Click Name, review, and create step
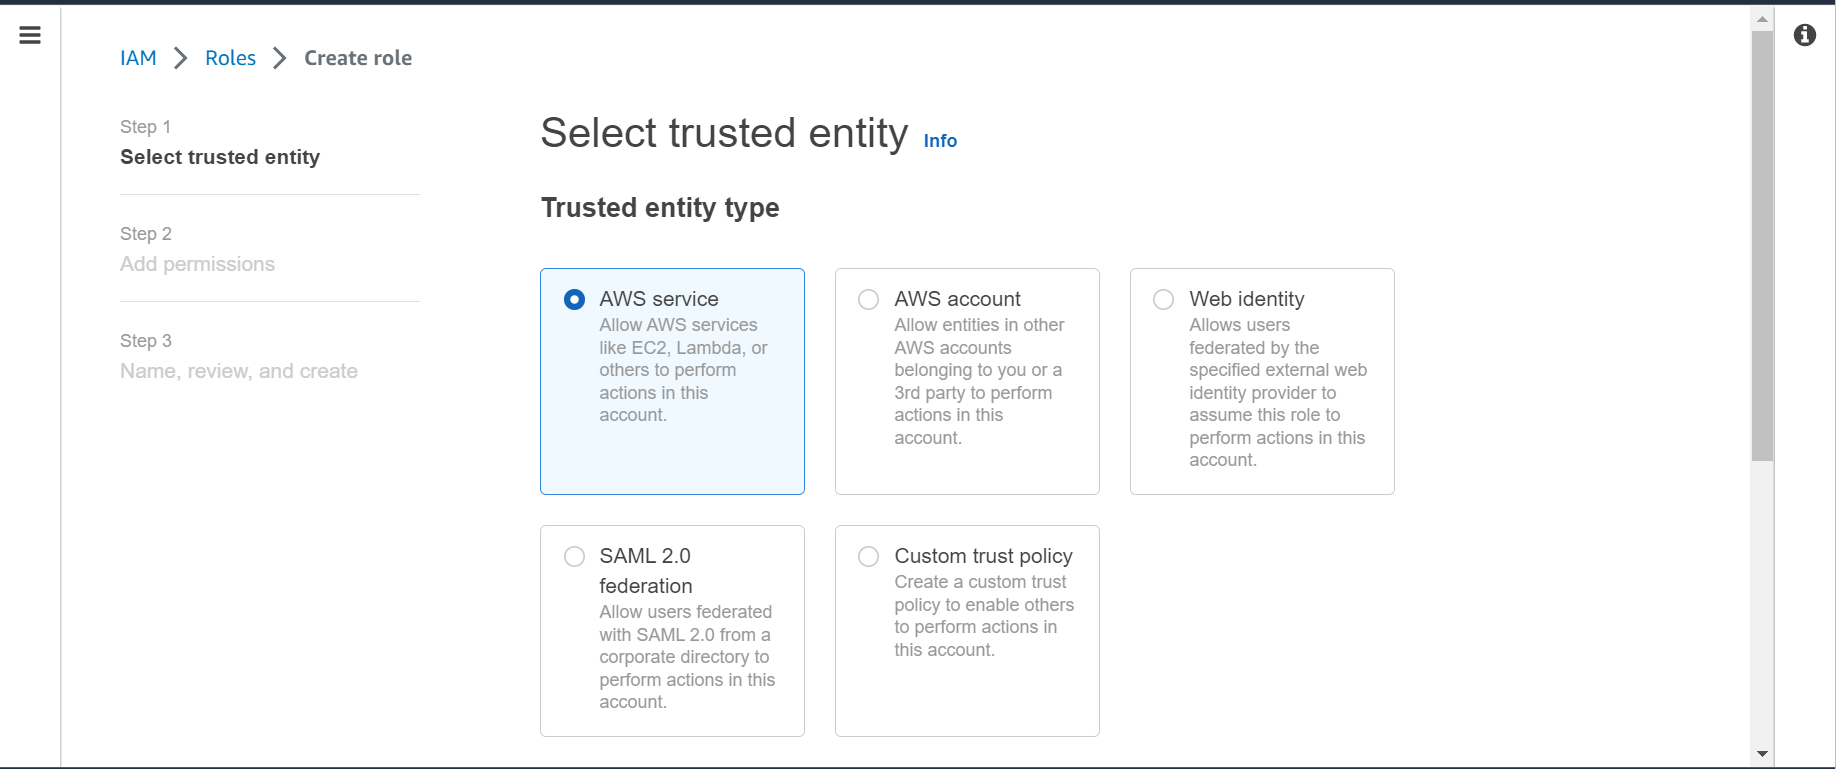Image resolution: width=1836 pixels, height=769 pixels. (239, 371)
